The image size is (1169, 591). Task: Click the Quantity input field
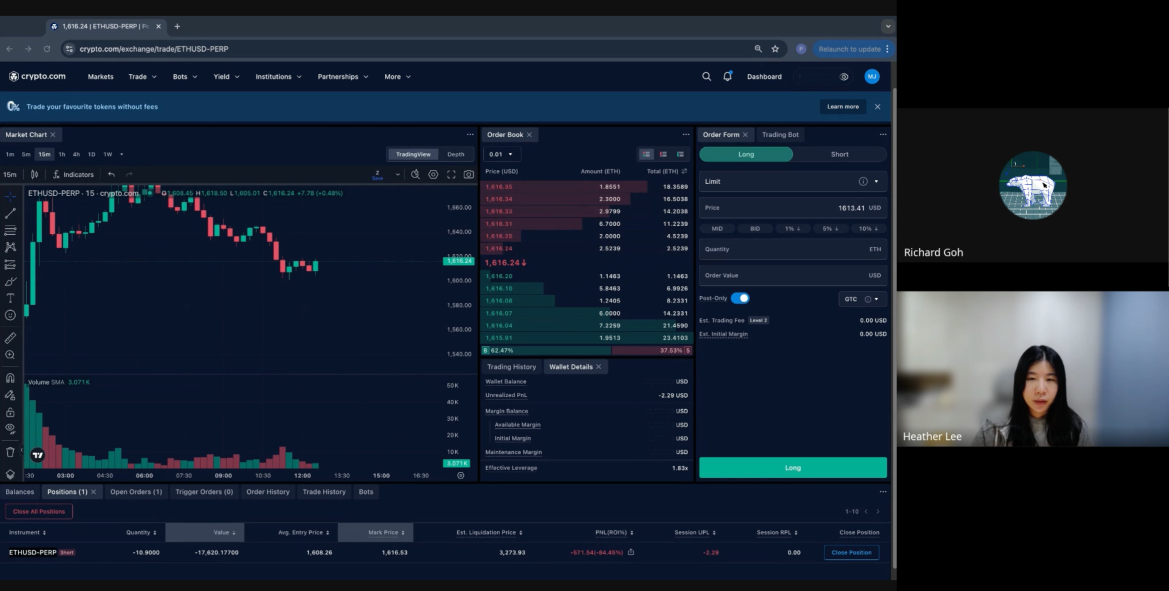coord(793,249)
